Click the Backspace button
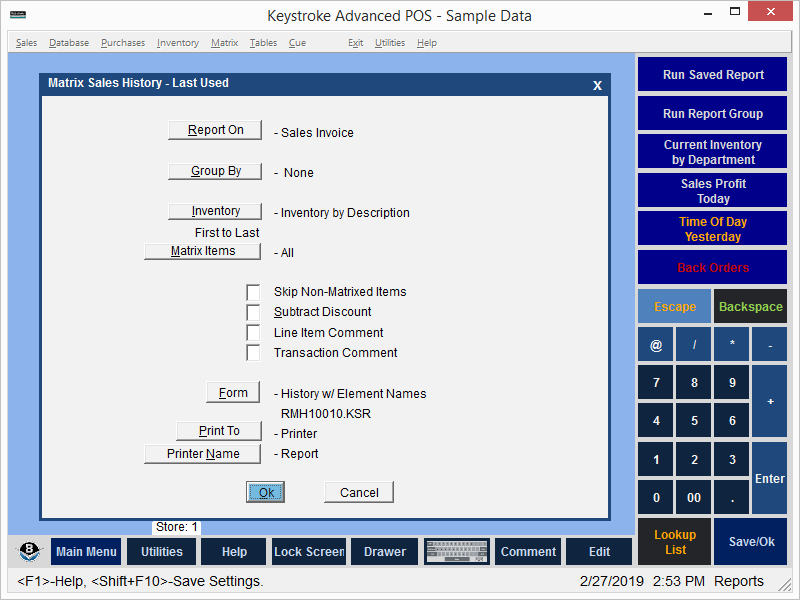The width and height of the screenshot is (800, 600). [x=751, y=306]
